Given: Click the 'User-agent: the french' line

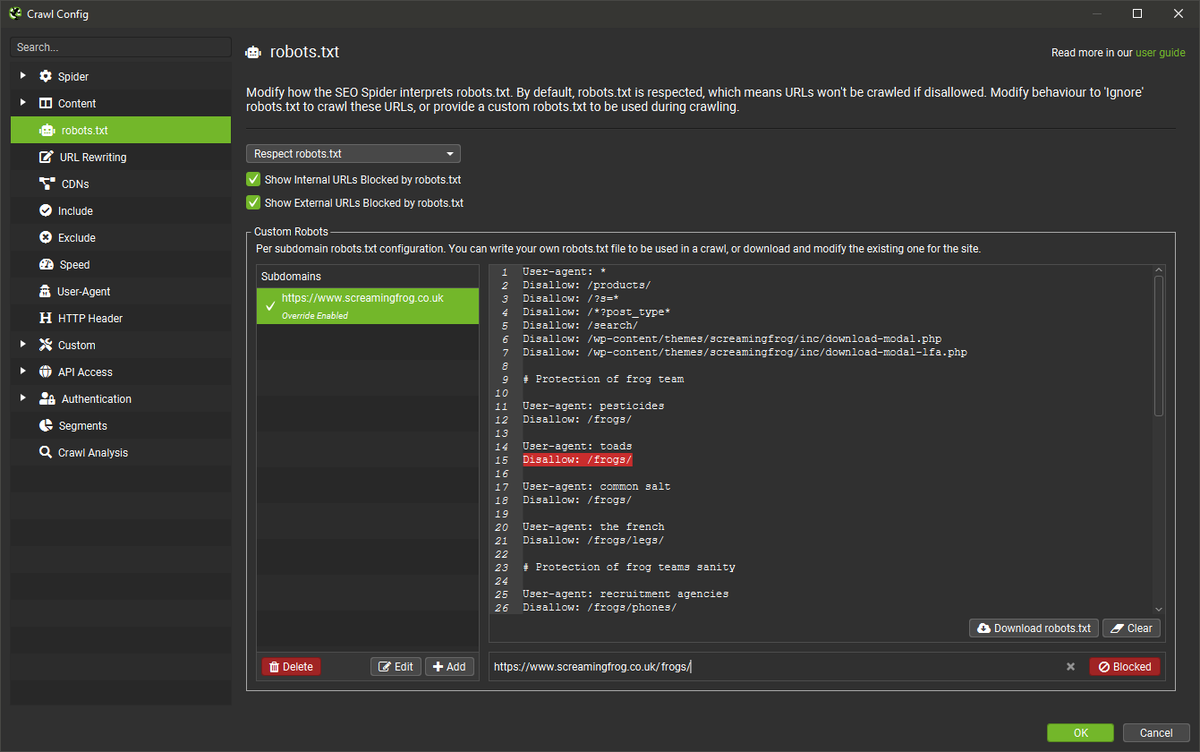Looking at the screenshot, I should 593,527.
